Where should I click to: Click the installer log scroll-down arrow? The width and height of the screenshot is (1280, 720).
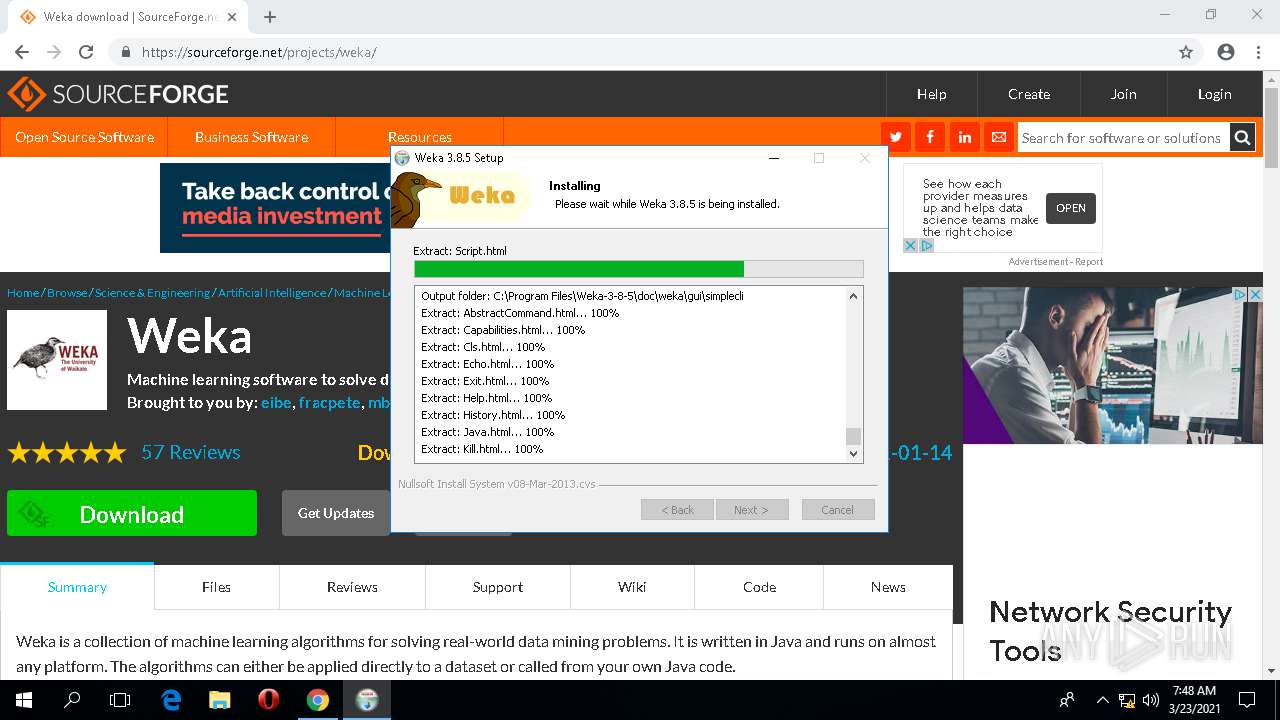853,453
